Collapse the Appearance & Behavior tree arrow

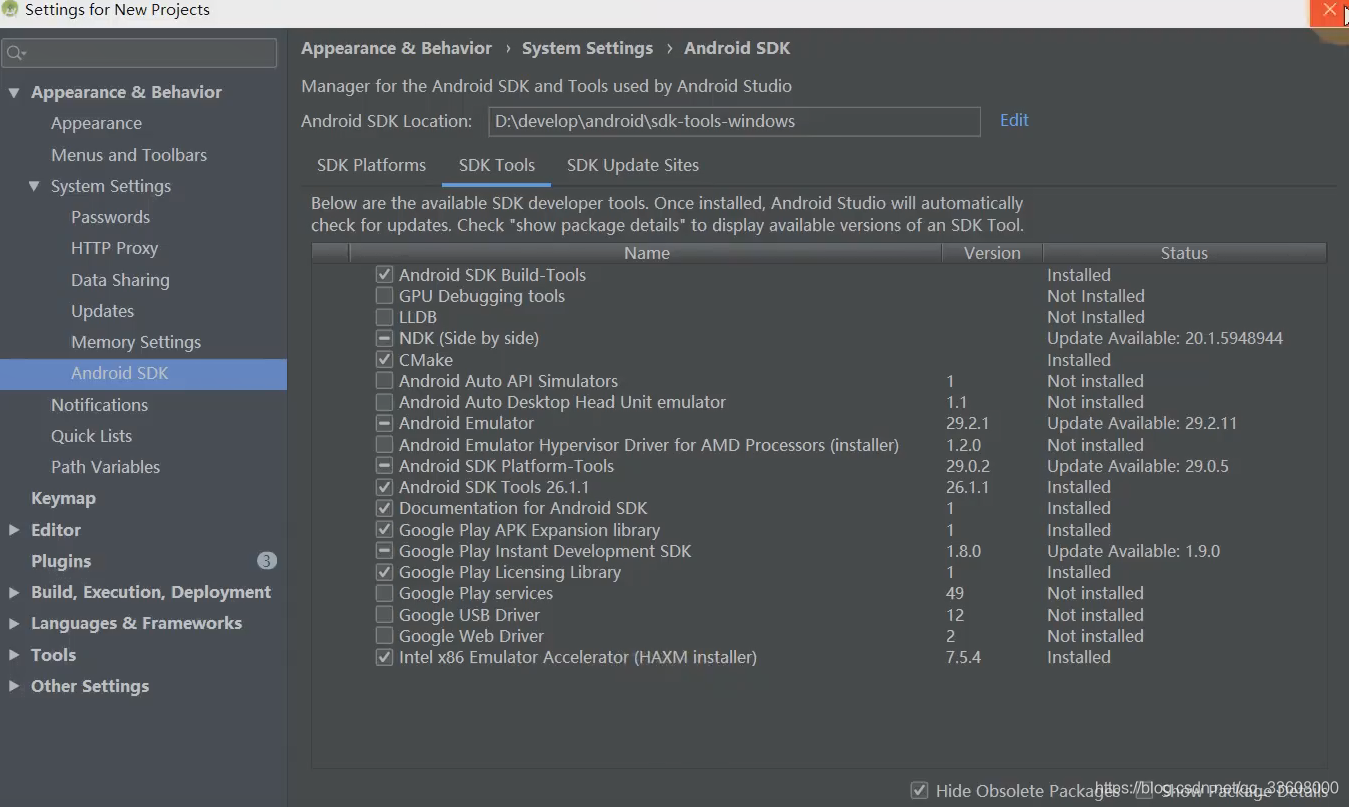[14, 93]
